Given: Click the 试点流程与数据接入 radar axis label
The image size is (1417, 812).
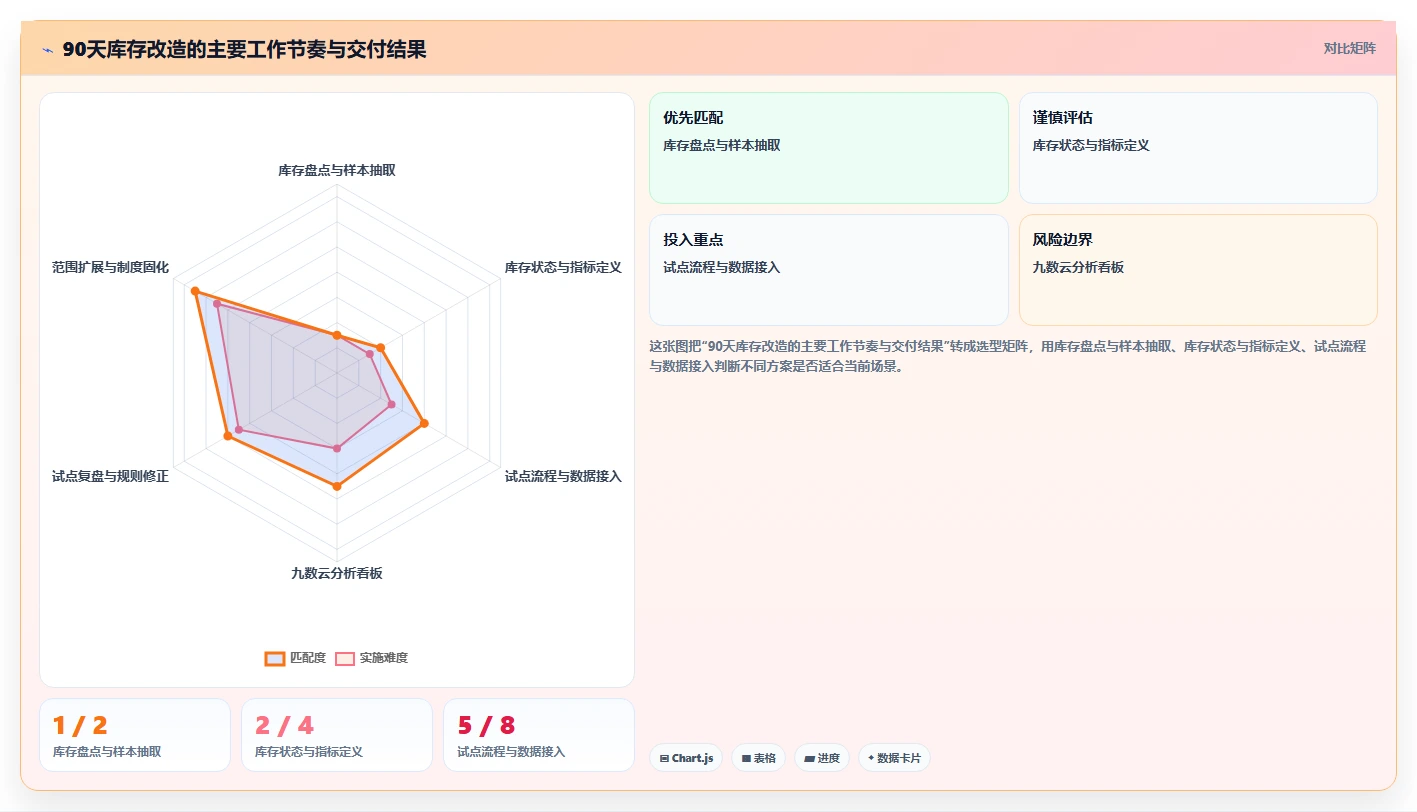Looking at the screenshot, I should 563,476.
